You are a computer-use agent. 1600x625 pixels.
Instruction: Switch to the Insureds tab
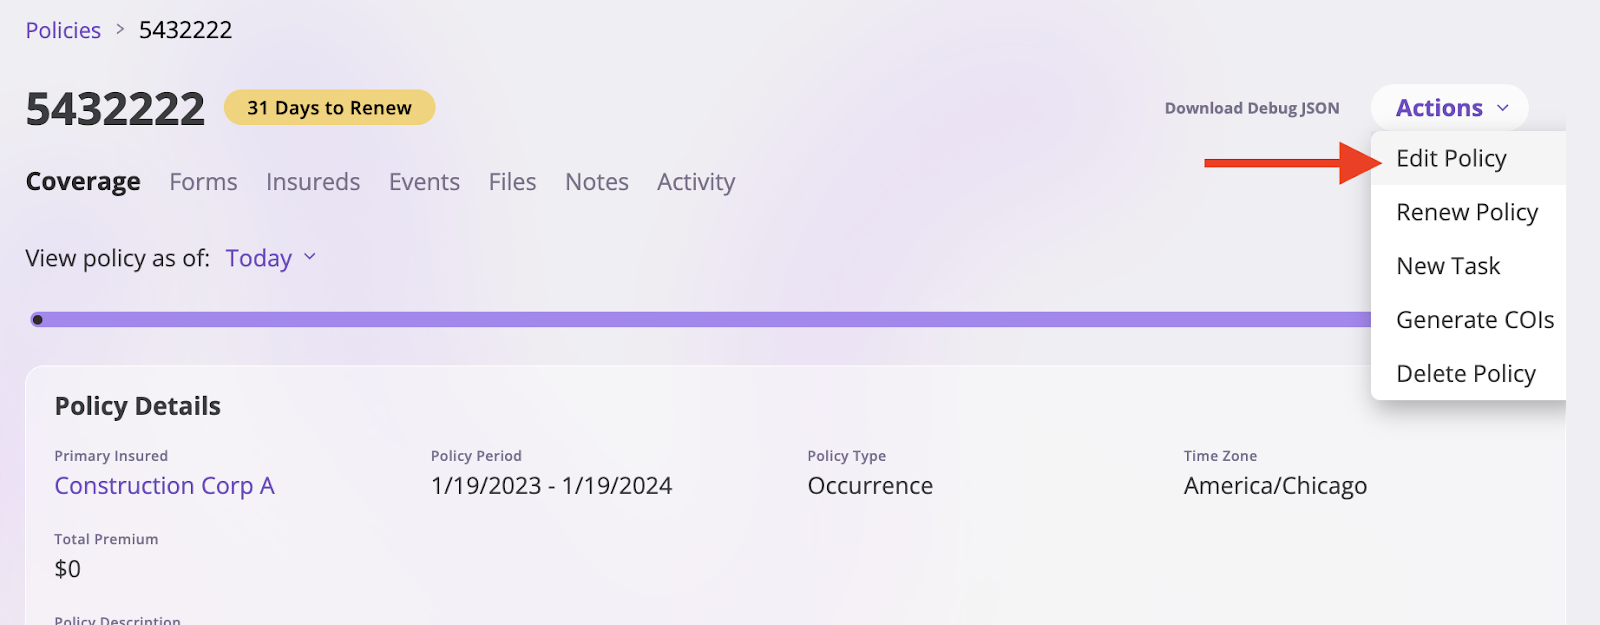313,182
